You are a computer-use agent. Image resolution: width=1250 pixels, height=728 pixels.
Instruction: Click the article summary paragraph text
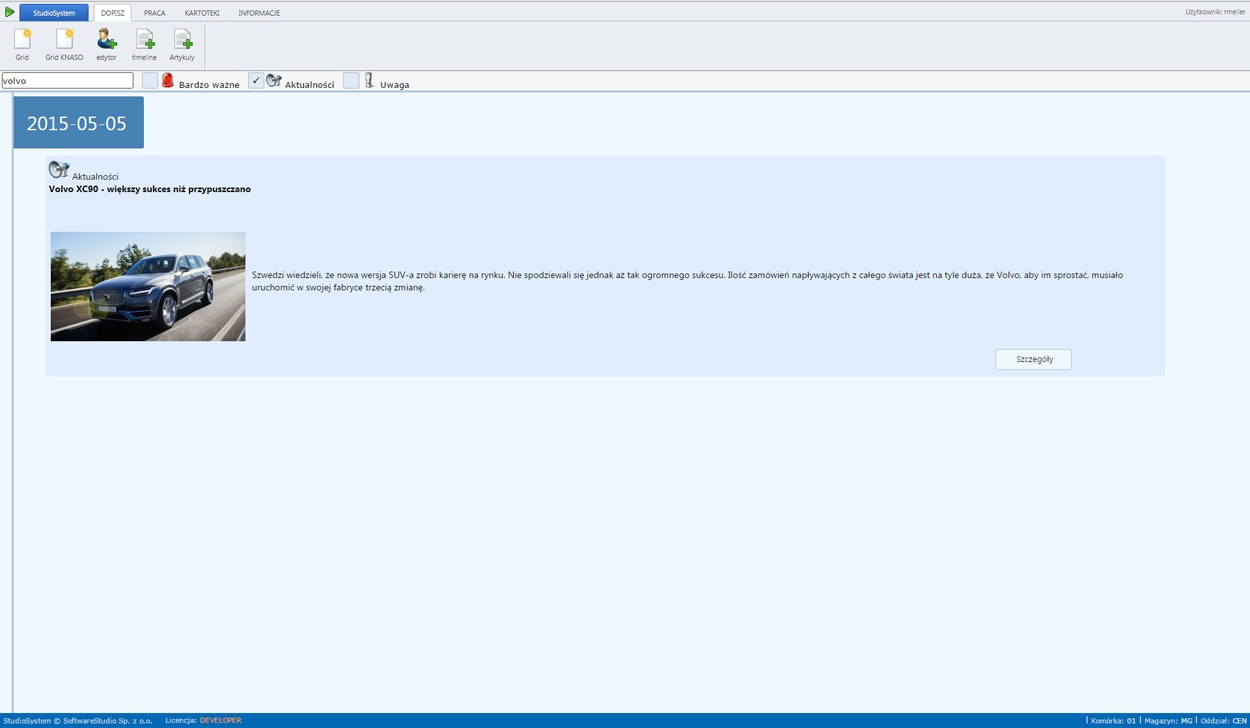(687, 281)
